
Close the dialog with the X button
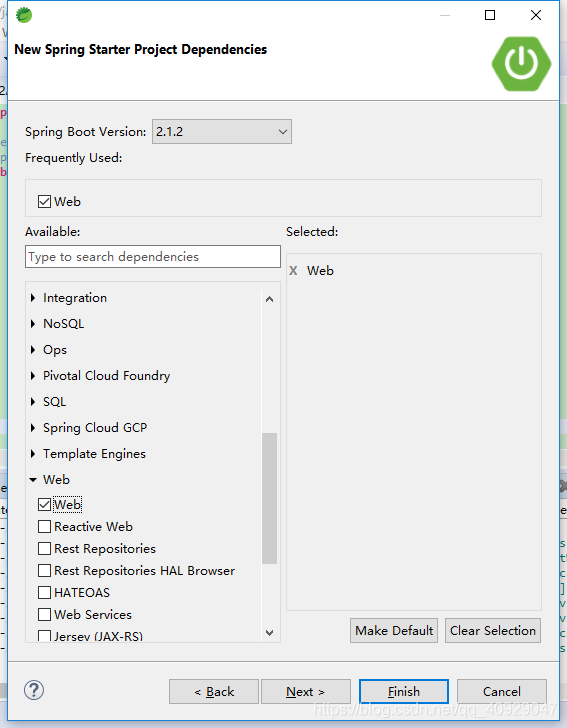(536, 15)
